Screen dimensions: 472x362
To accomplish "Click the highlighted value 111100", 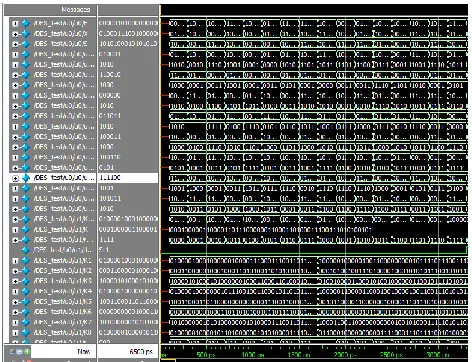I will click(x=110, y=178).
